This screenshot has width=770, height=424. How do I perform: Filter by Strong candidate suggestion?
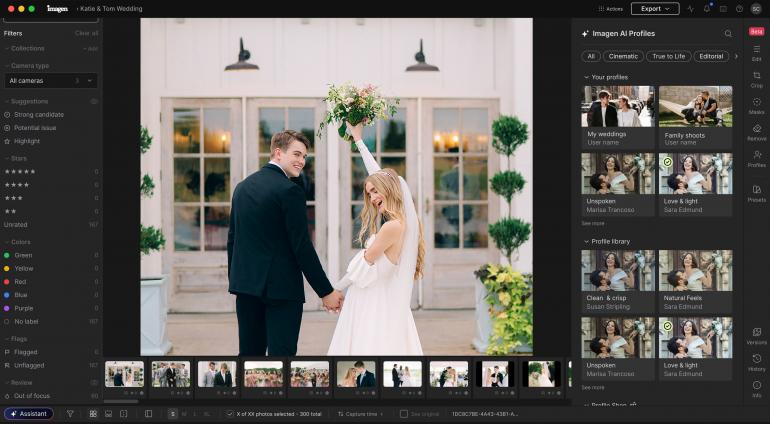[34, 114]
